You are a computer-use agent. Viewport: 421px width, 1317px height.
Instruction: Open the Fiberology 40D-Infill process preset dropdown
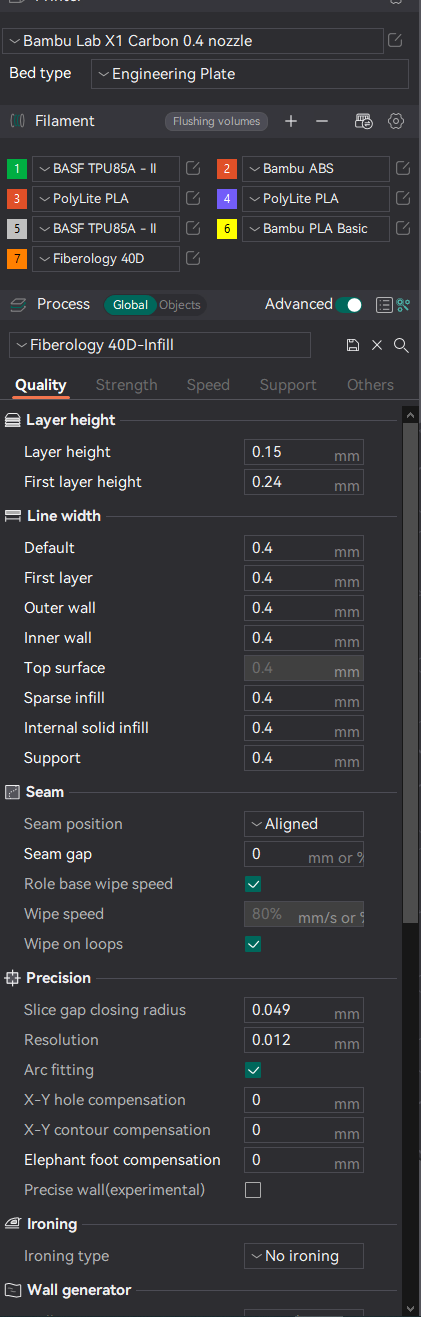[160, 345]
